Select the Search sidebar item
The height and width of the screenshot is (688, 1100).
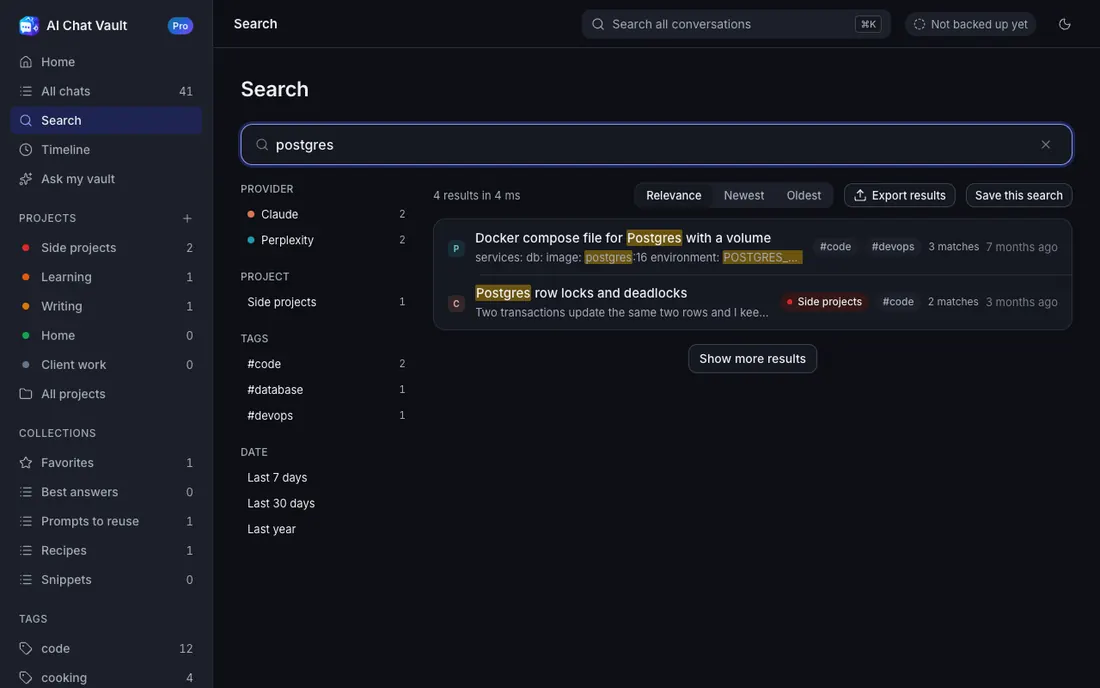[x=106, y=121]
